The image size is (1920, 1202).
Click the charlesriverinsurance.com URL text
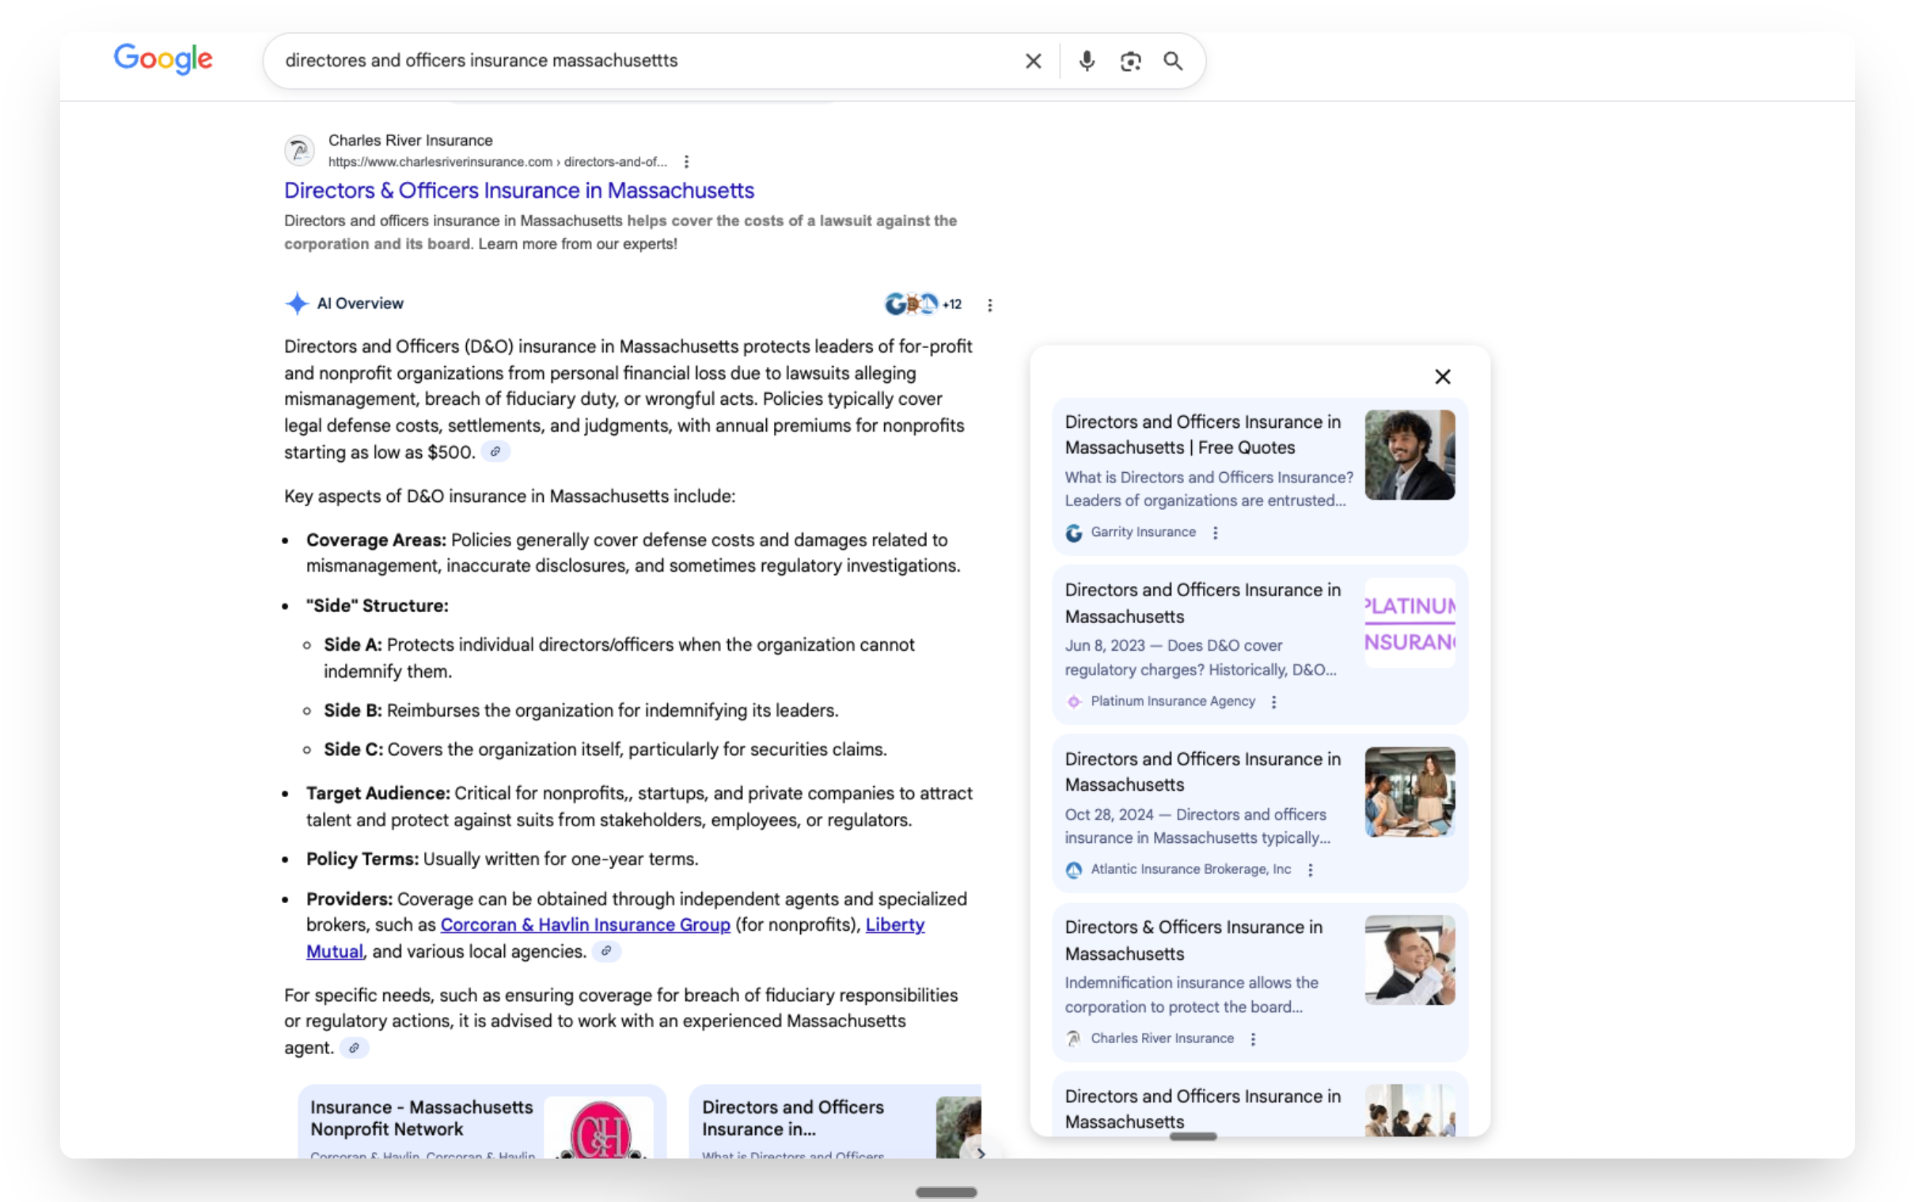(x=497, y=162)
